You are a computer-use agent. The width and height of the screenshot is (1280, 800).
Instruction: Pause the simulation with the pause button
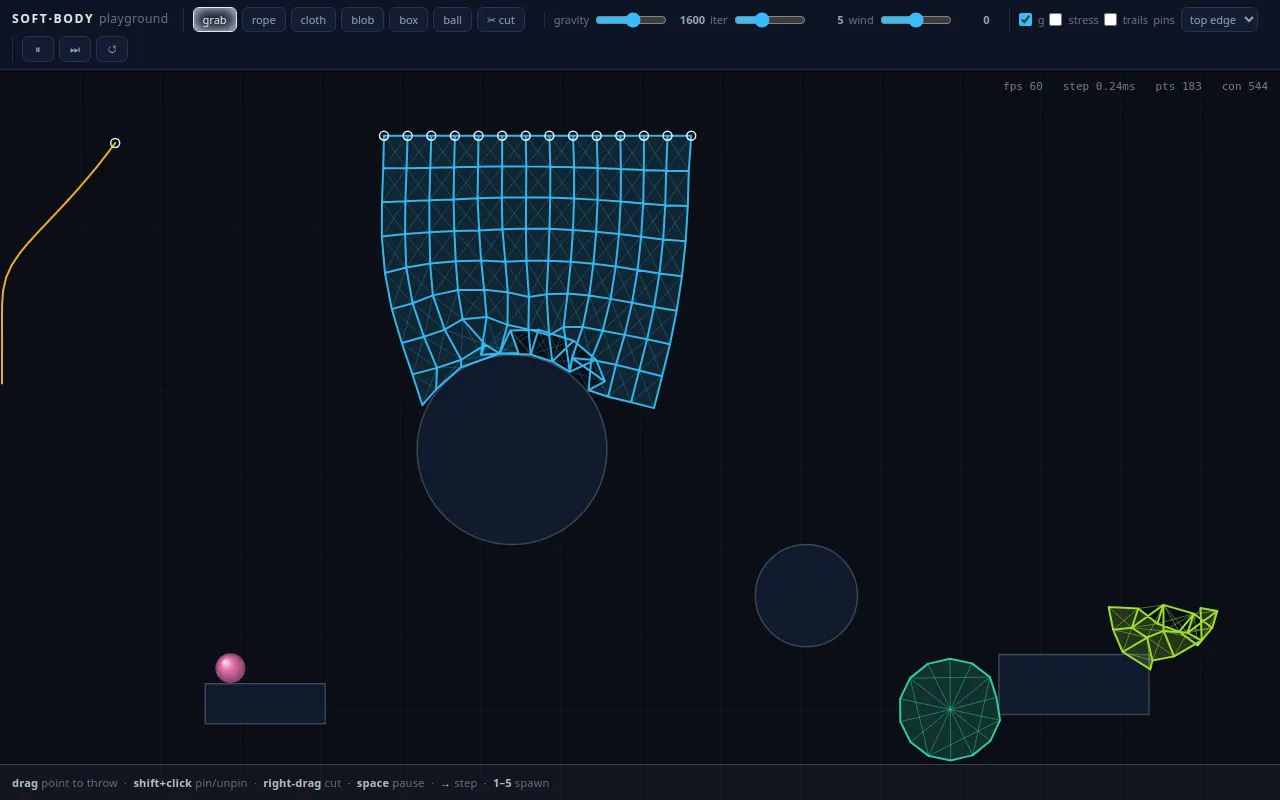tap(38, 49)
